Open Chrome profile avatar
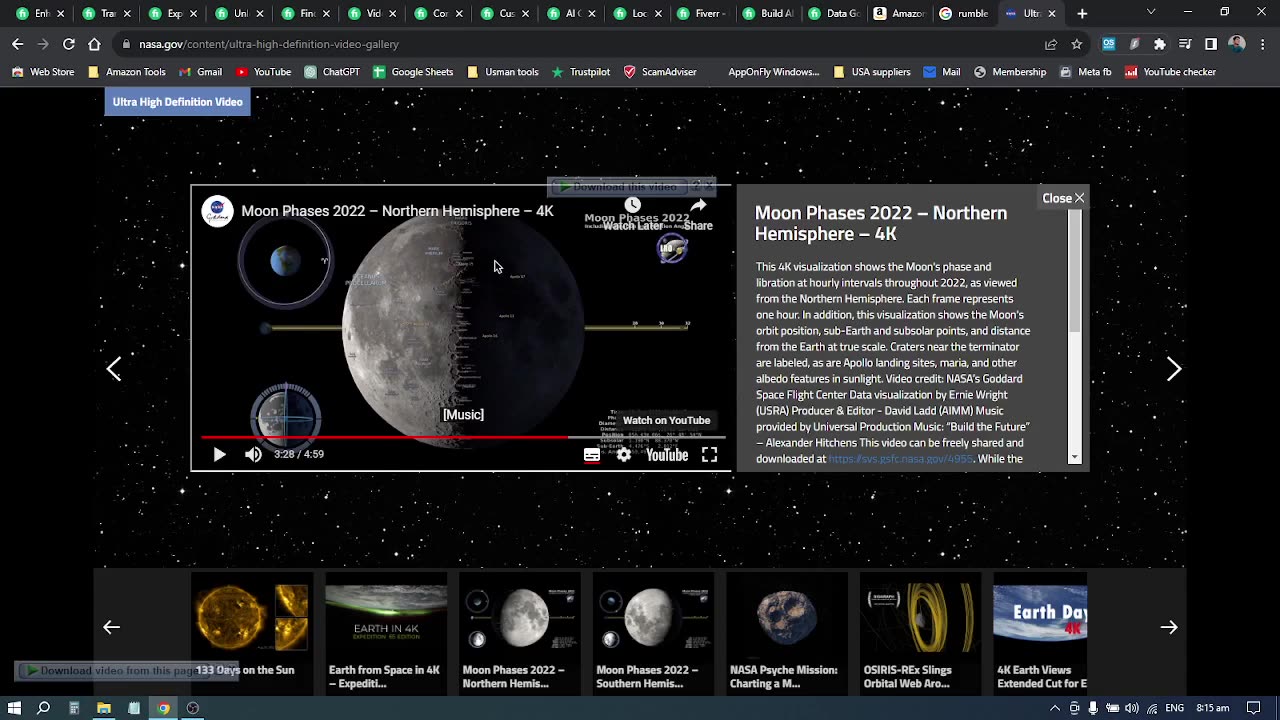This screenshot has width=1280, height=720. (x=1237, y=44)
